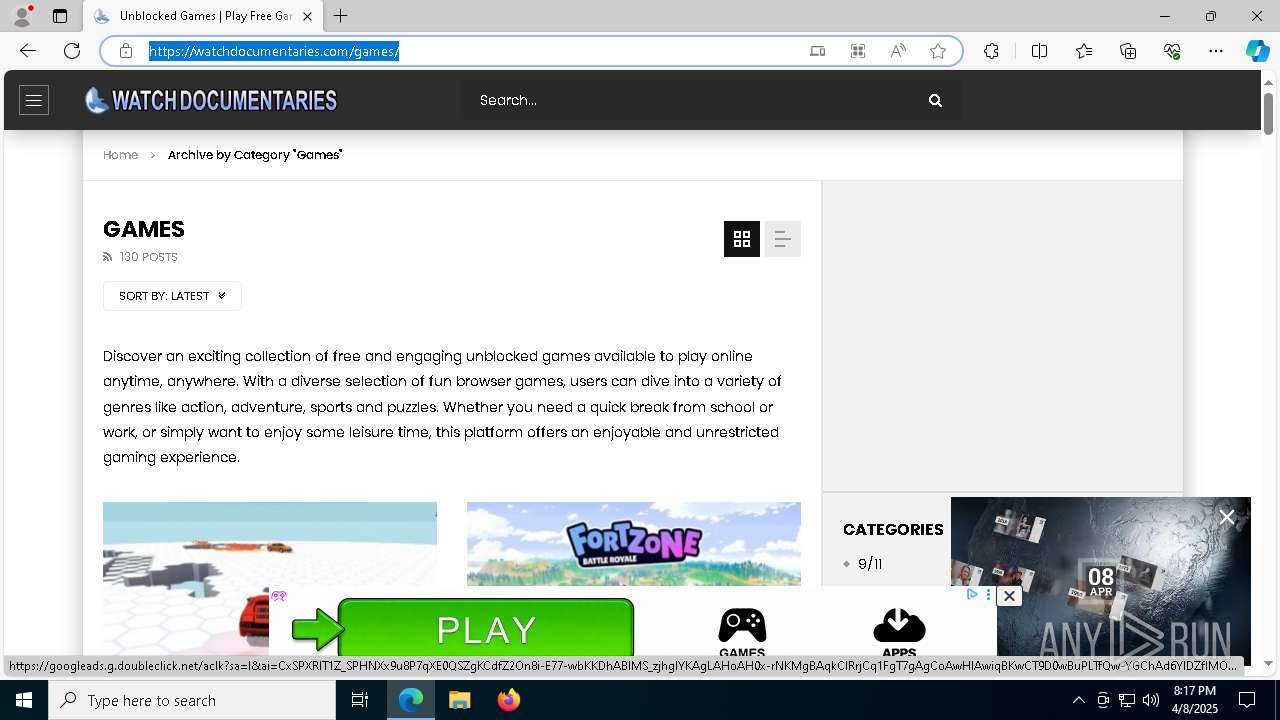1280x720 pixels.
Task: Open File Explorer from taskbar
Action: pyautogui.click(x=460, y=700)
